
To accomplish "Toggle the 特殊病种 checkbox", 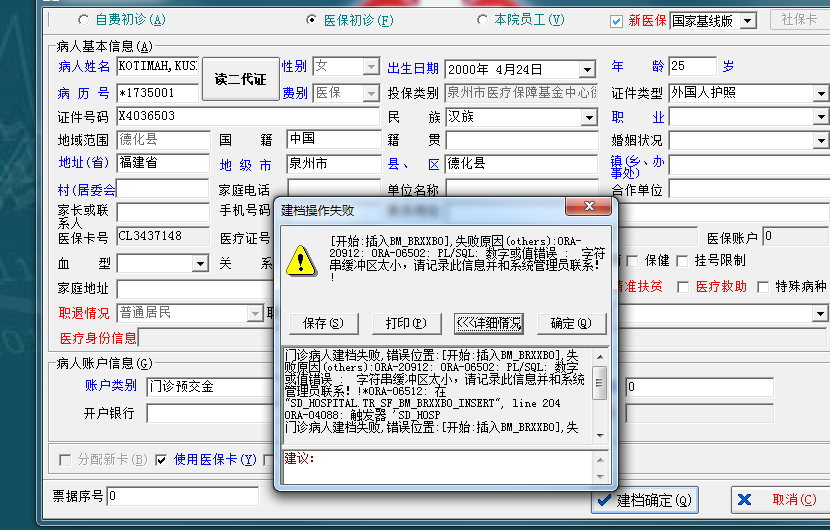I will pos(763,286).
